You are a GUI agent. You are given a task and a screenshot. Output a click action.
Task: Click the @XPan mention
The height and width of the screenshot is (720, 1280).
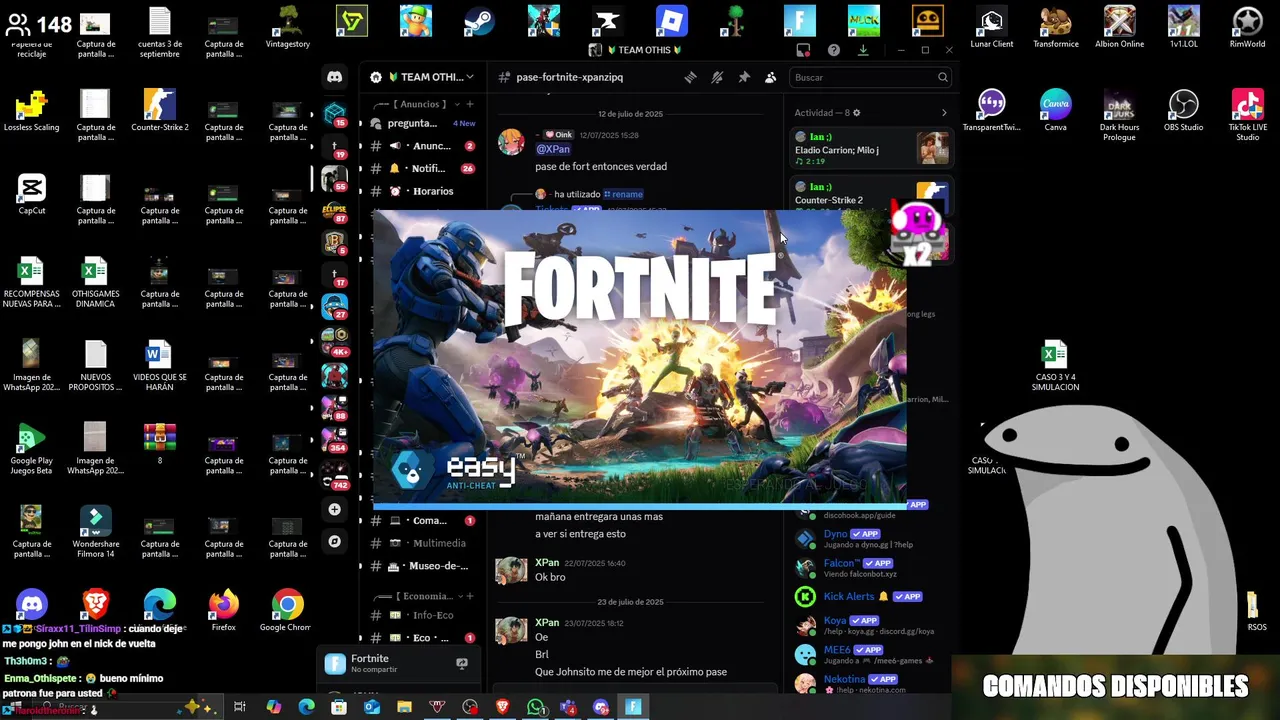[x=553, y=149]
